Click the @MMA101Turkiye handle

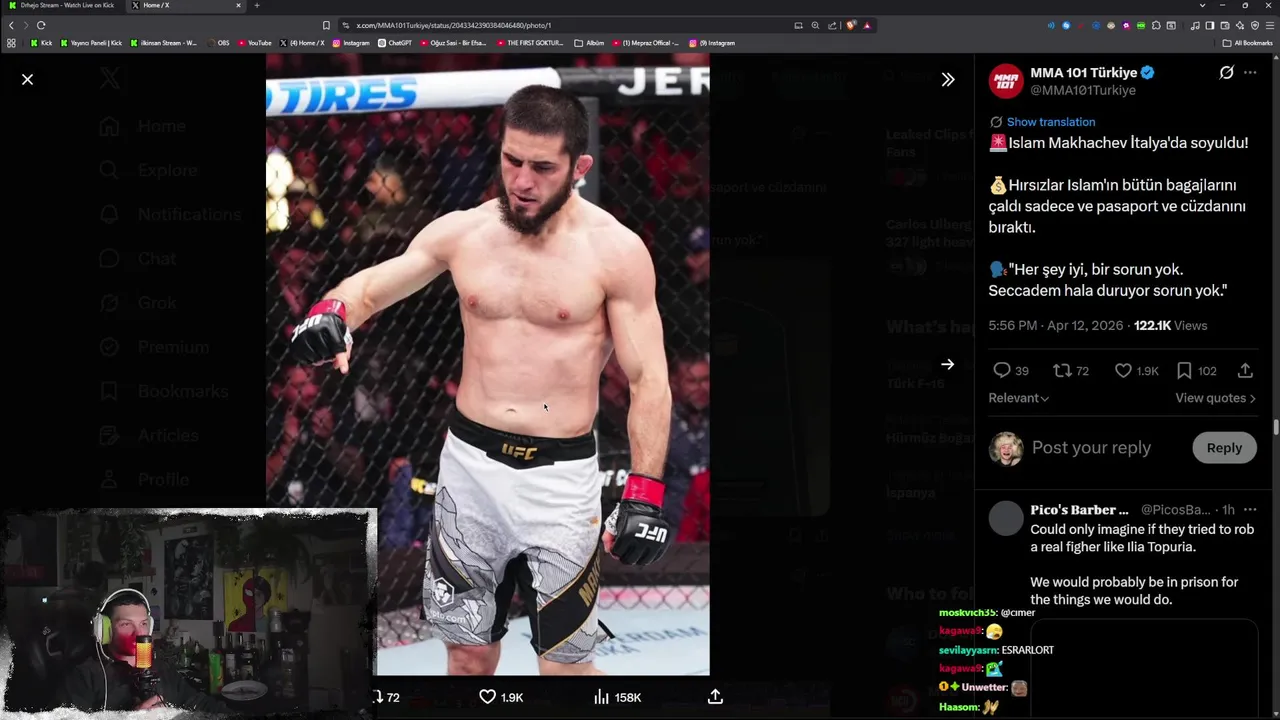tap(1083, 90)
